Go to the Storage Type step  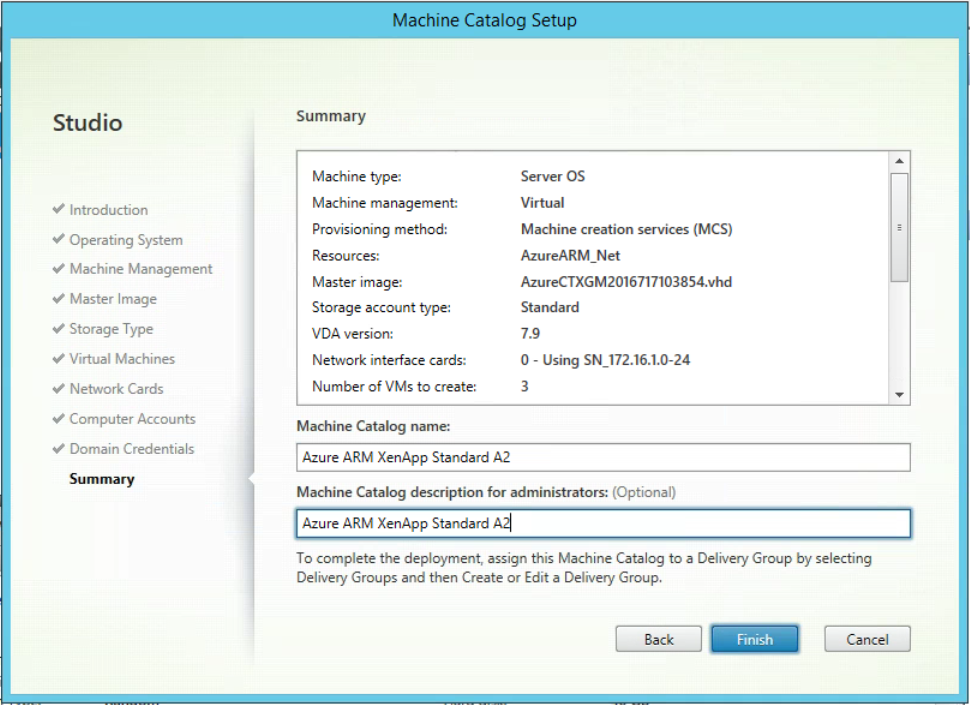111,329
